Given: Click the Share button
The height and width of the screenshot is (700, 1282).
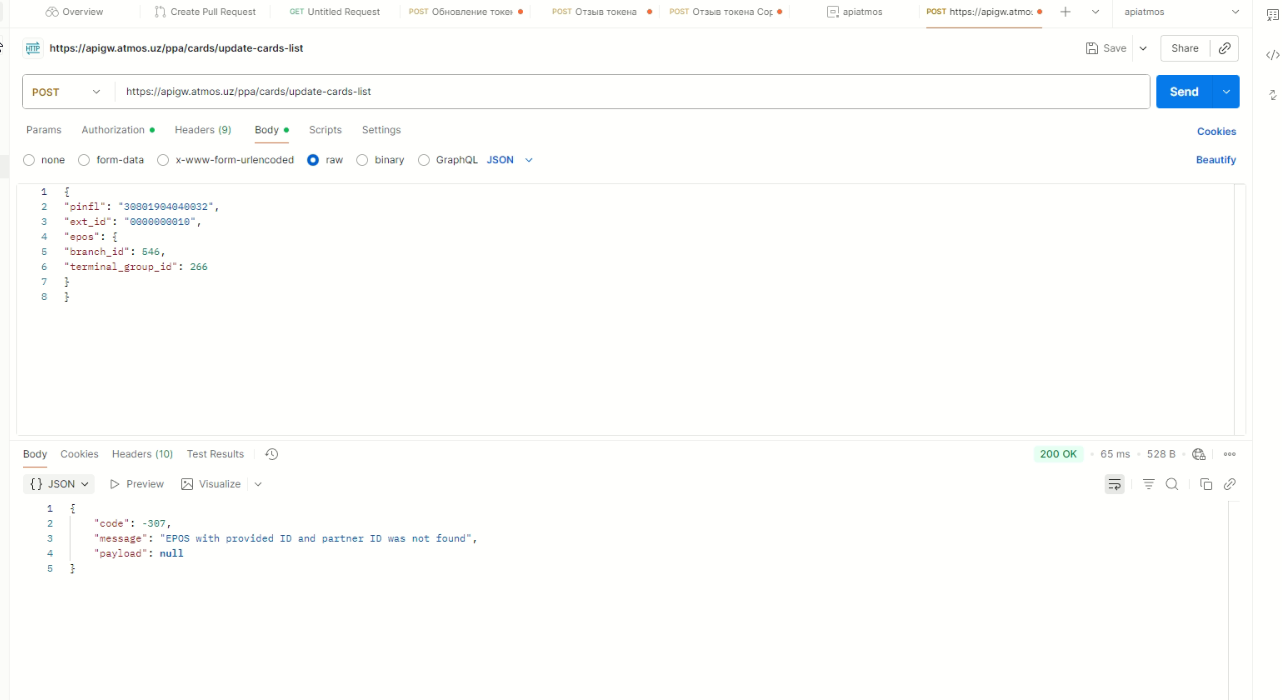Looking at the screenshot, I should pyautogui.click(x=1185, y=48).
